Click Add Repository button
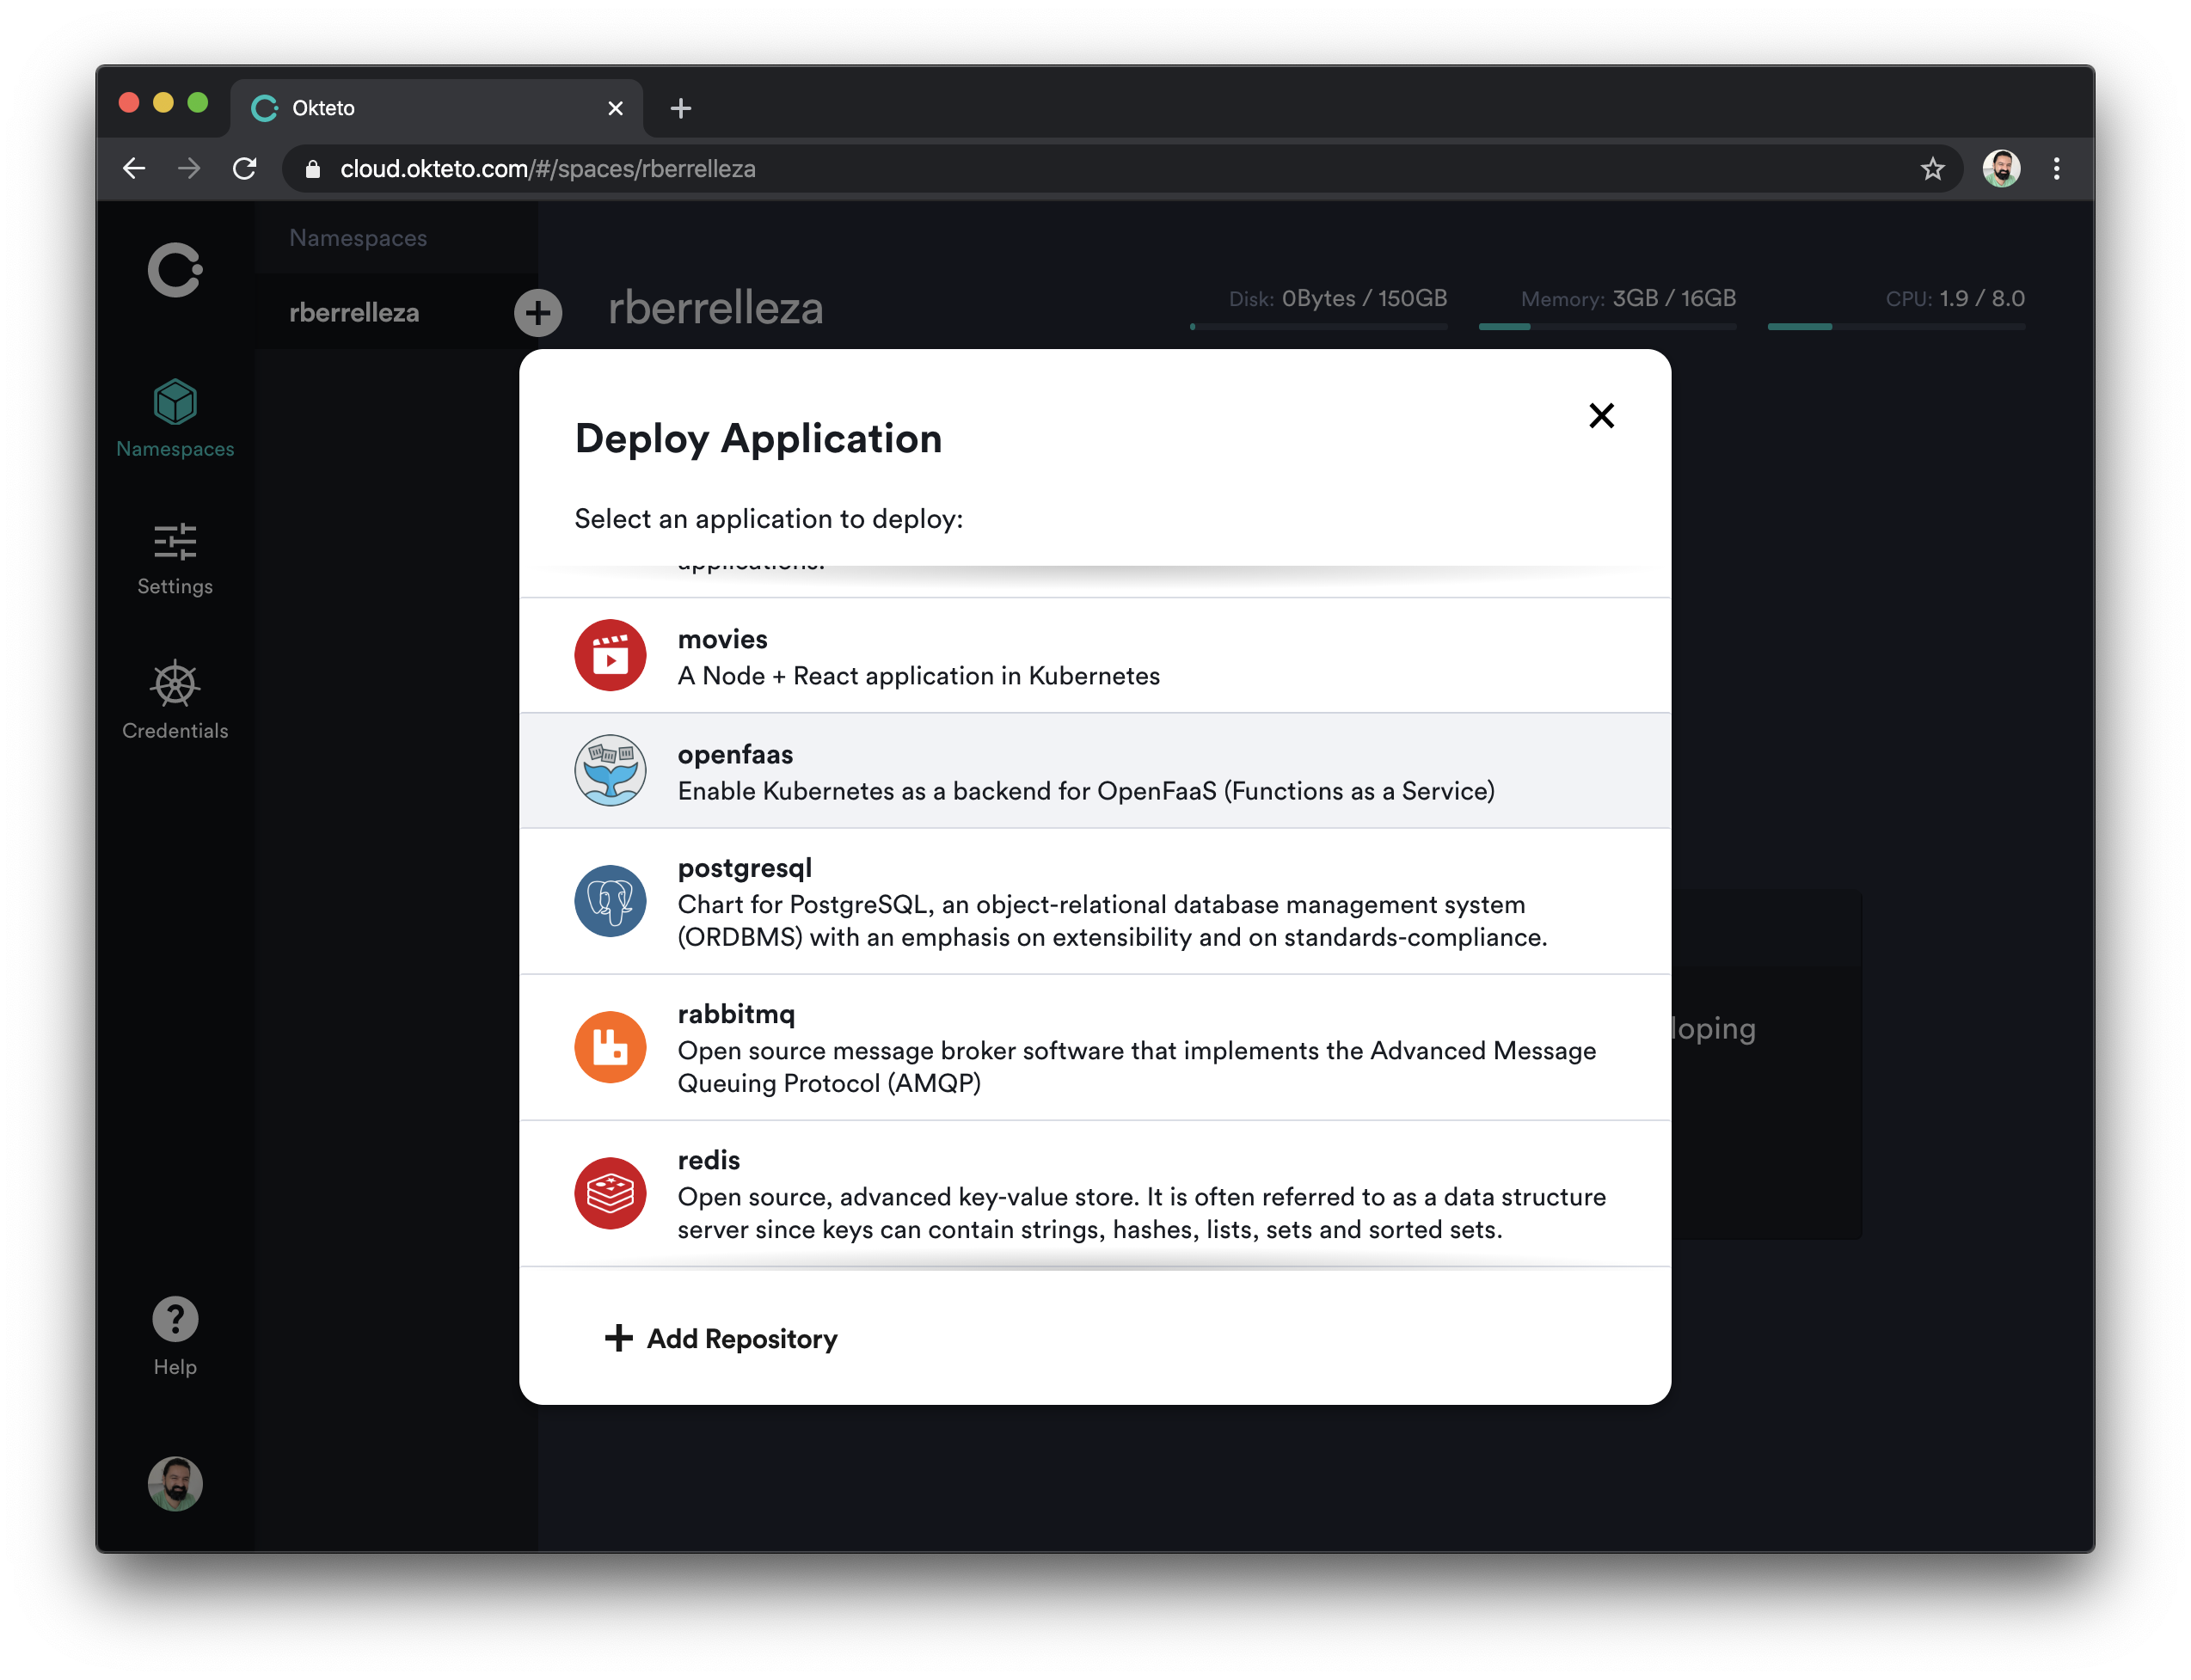Image resolution: width=2191 pixels, height=1680 pixels. click(721, 1338)
